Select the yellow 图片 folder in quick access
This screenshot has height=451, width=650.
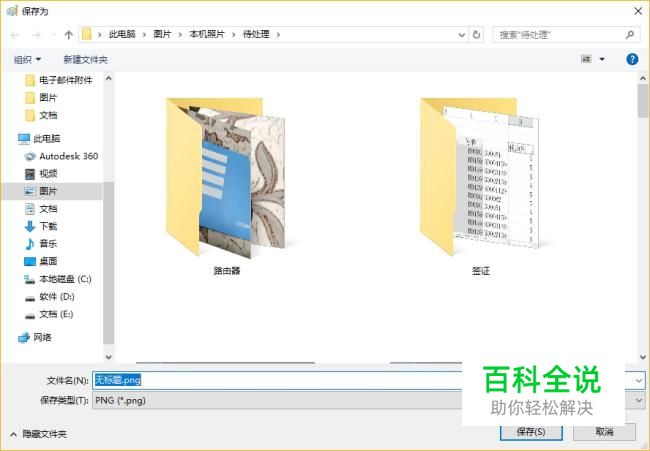[41, 98]
